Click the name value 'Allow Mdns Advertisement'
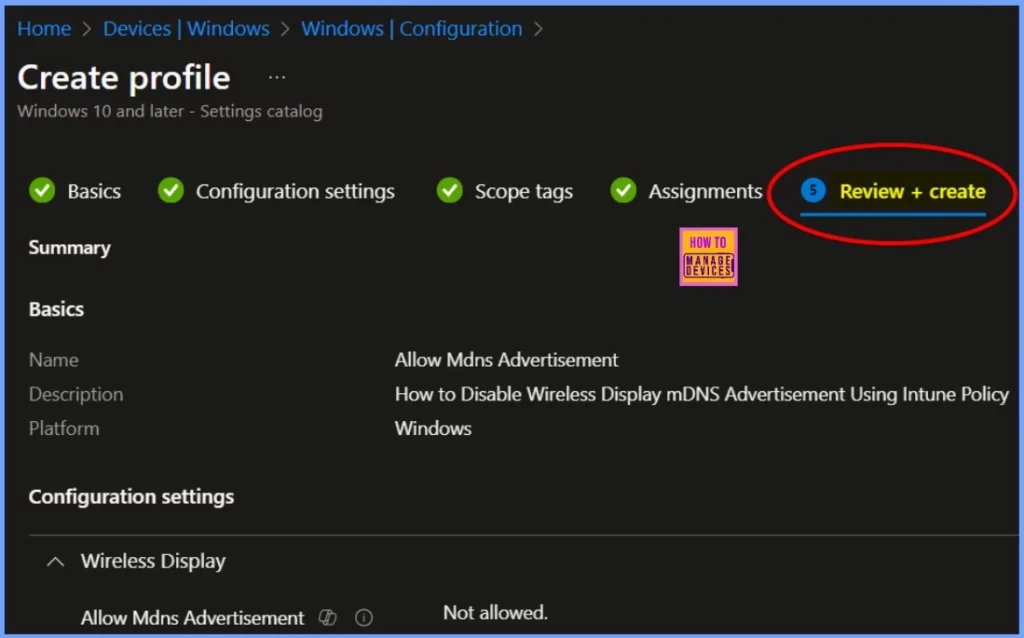This screenshot has height=638, width=1024. [x=506, y=360]
